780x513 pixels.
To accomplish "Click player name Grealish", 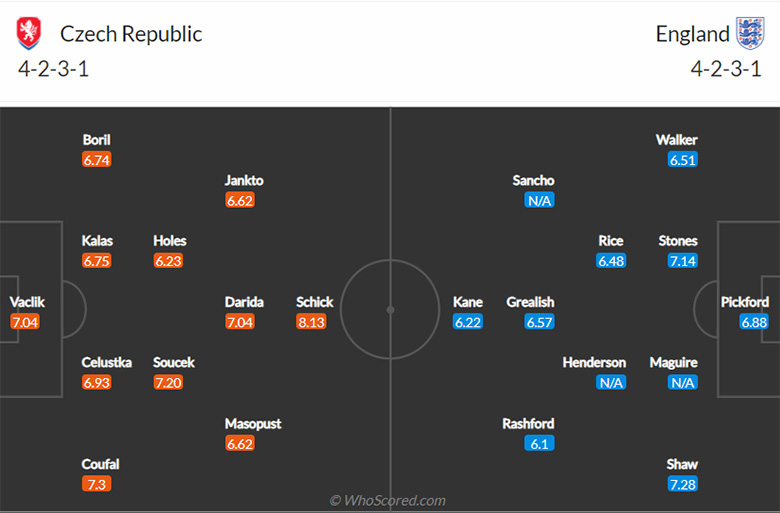I will tap(530, 302).
